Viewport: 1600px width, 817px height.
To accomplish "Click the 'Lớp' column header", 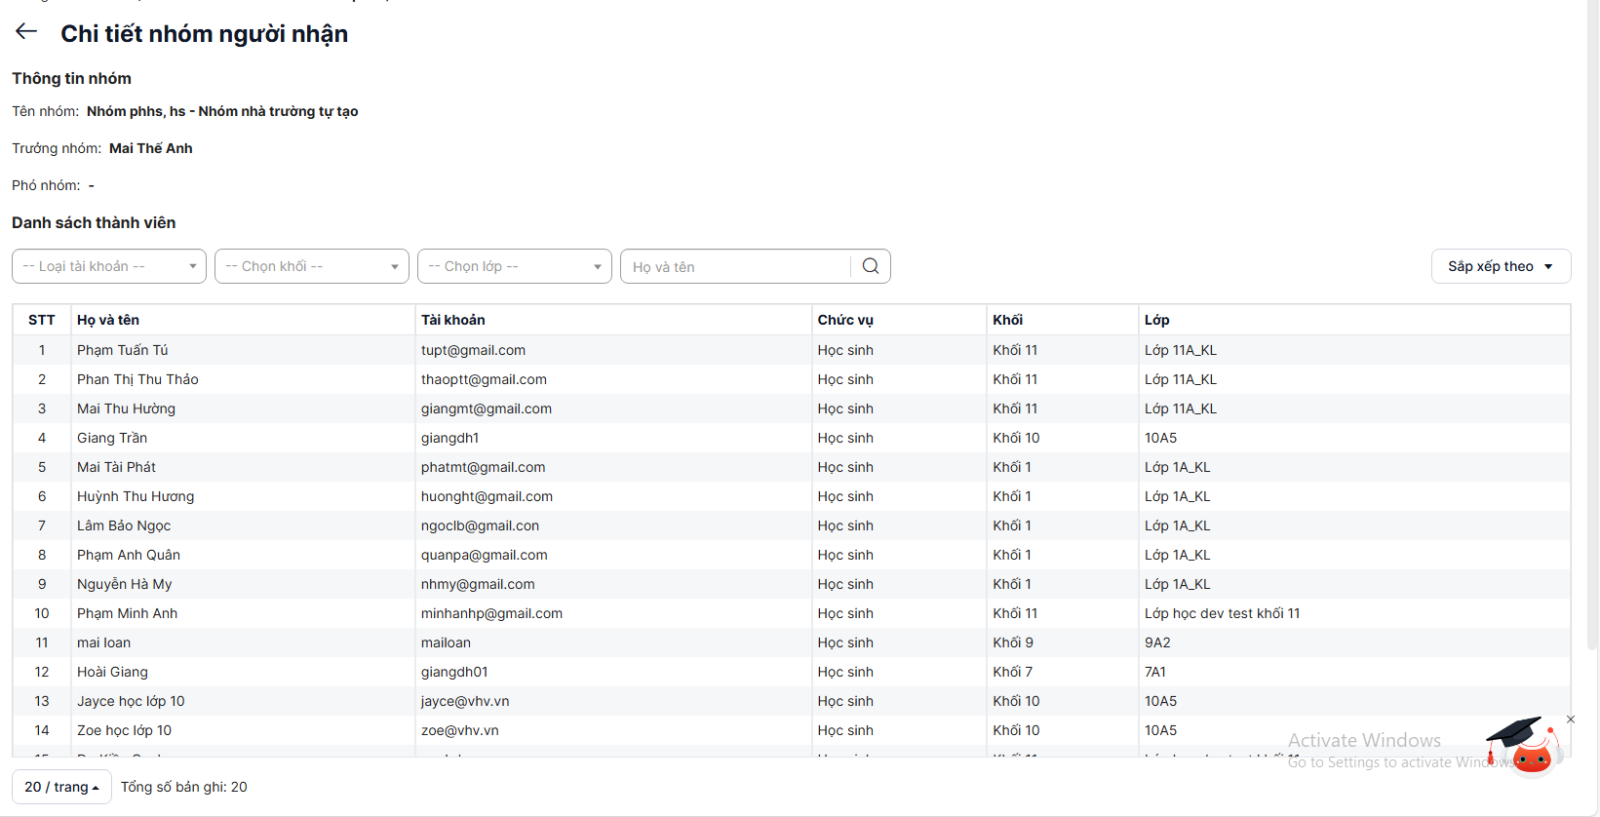I will coord(1157,320).
